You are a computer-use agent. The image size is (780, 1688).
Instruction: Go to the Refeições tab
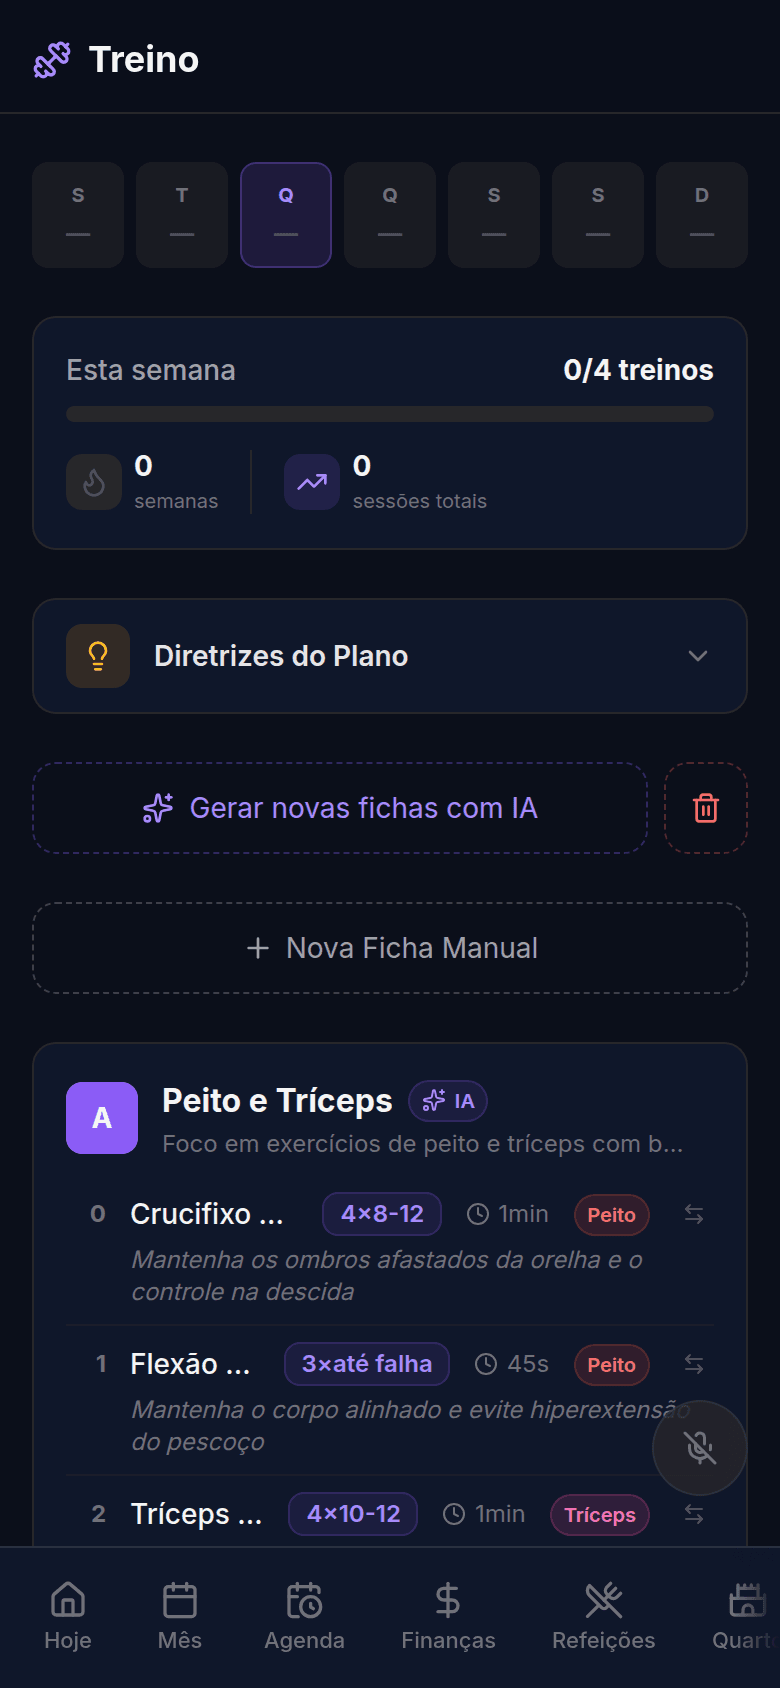click(604, 1616)
